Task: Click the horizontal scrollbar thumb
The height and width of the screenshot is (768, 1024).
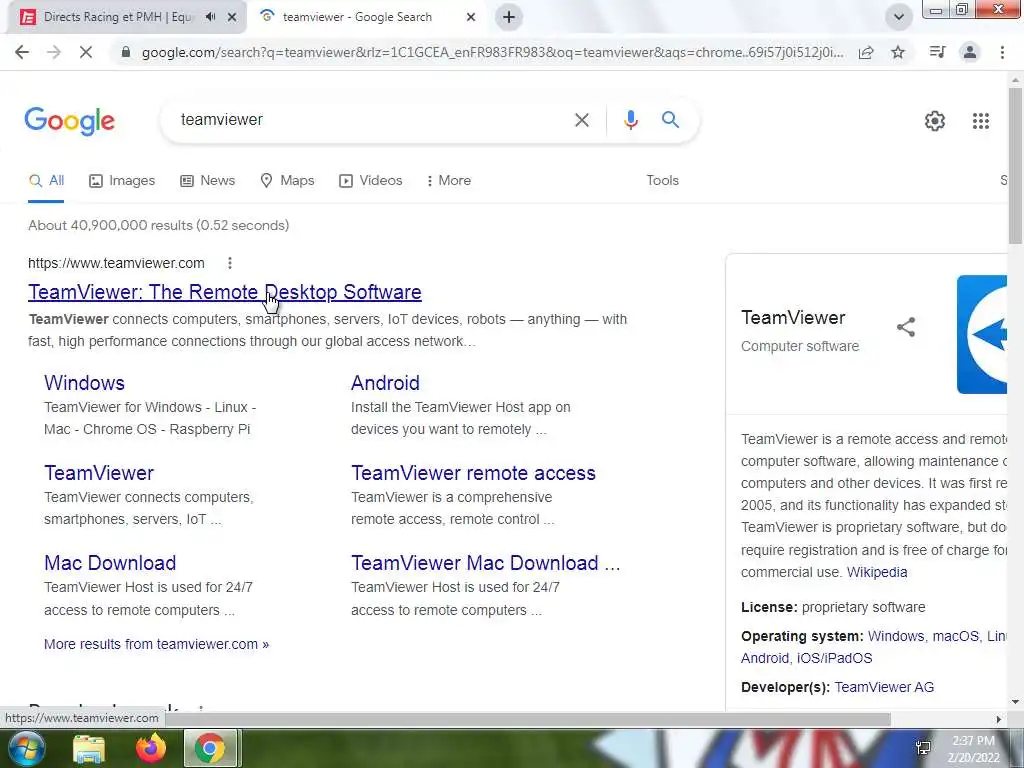Action: [x=526, y=718]
